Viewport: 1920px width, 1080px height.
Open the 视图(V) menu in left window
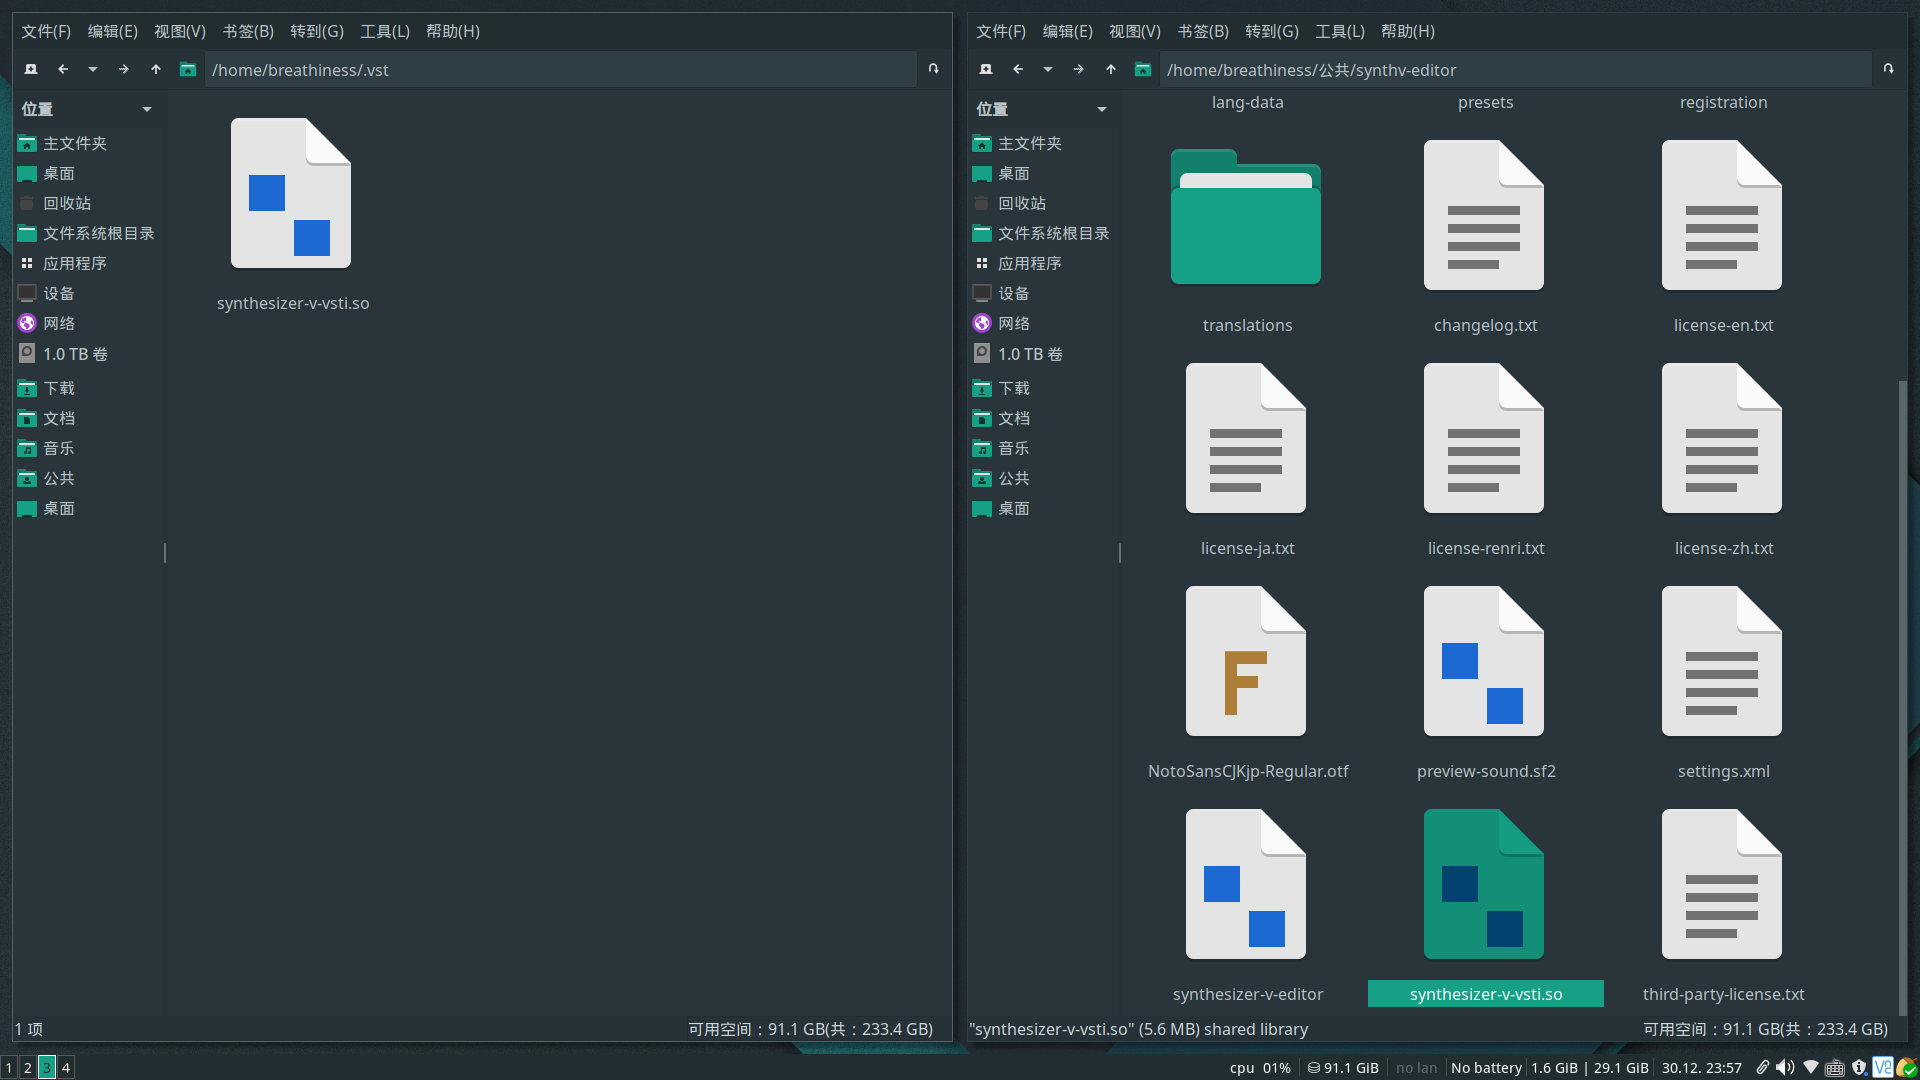point(179,31)
